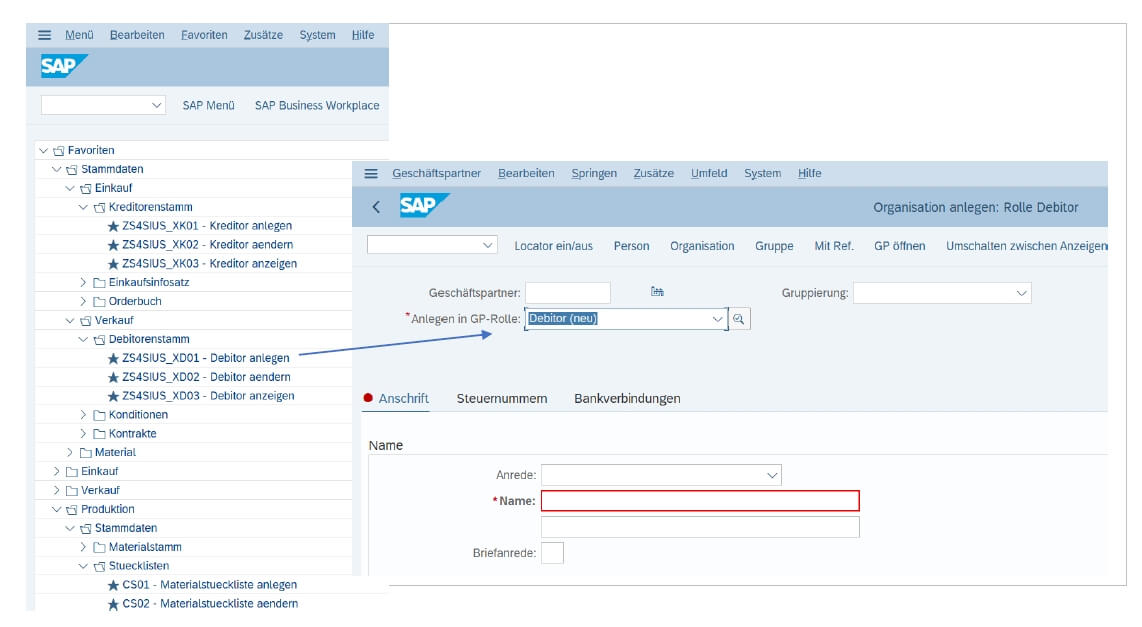The width and height of the screenshot is (1142, 627).
Task: Click the Konditionen folder icon
Action: tap(99, 415)
